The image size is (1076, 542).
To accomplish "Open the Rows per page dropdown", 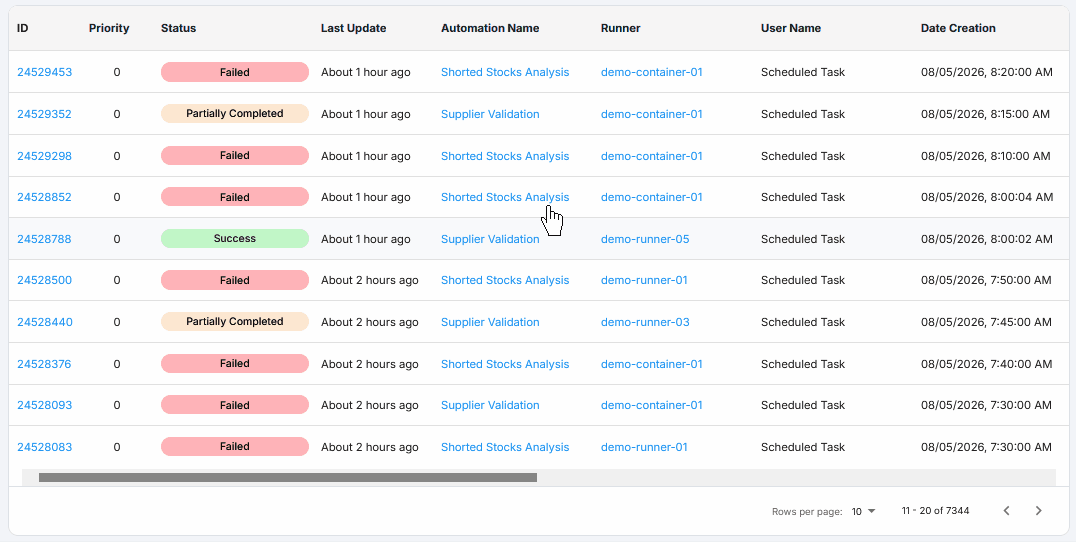I will tap(864, 511).
